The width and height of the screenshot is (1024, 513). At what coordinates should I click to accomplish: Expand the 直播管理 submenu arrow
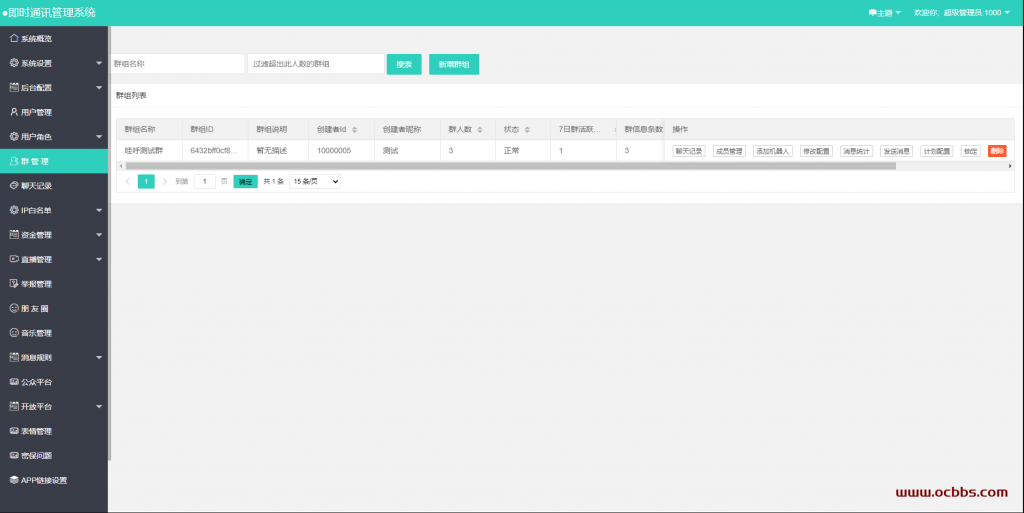point(99,259)
